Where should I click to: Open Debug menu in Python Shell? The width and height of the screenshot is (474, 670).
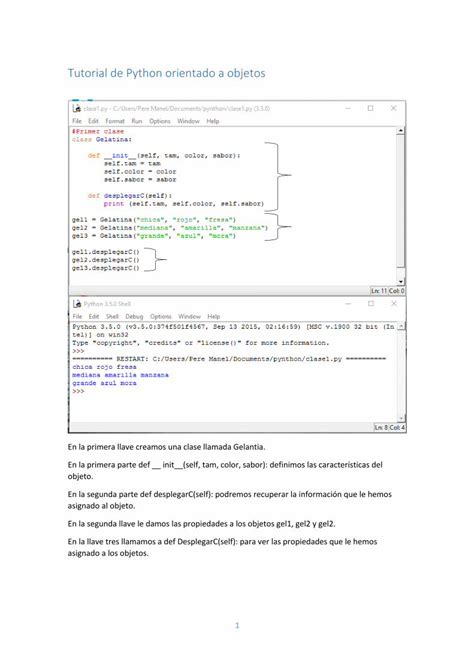[134, 316]
